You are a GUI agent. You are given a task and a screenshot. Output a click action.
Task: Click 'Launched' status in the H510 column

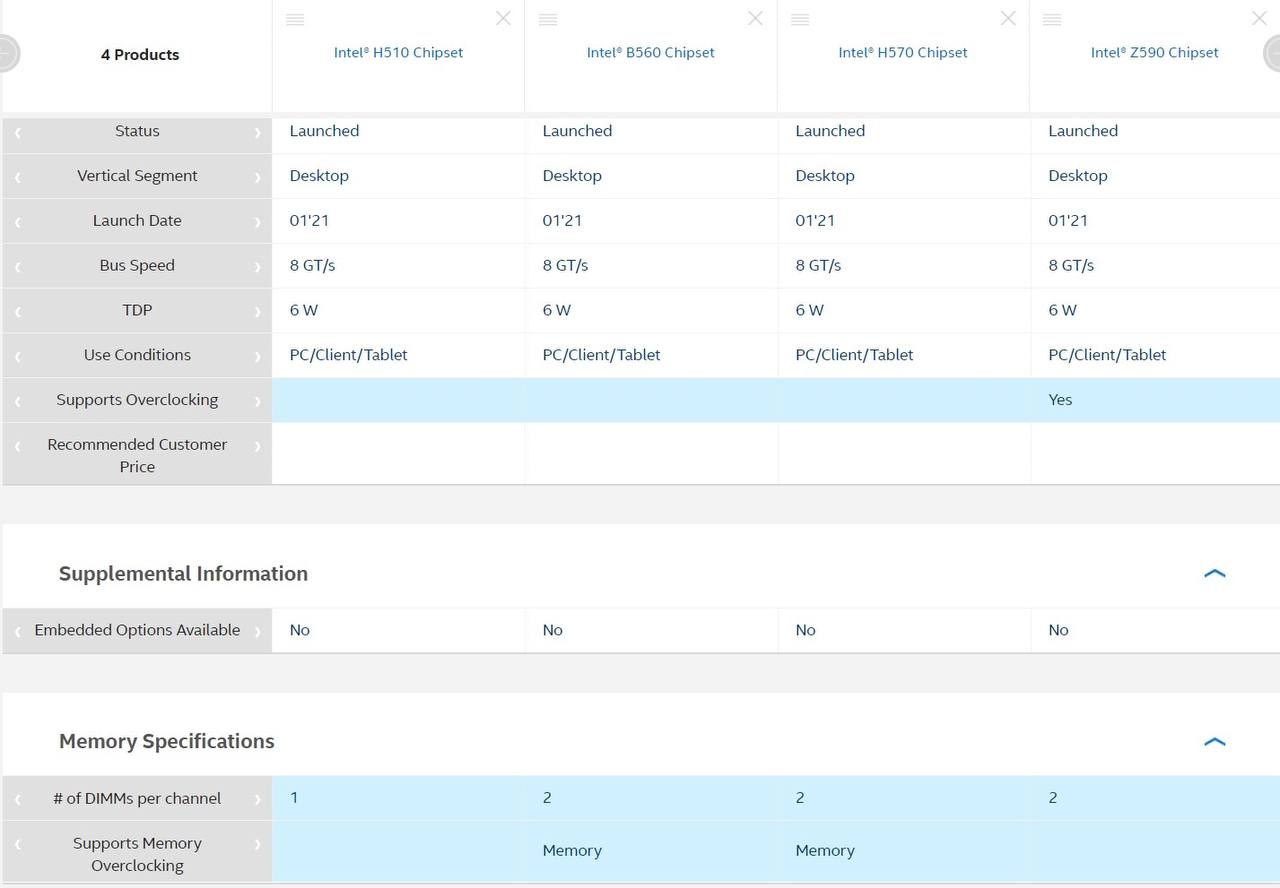point(324,131)
